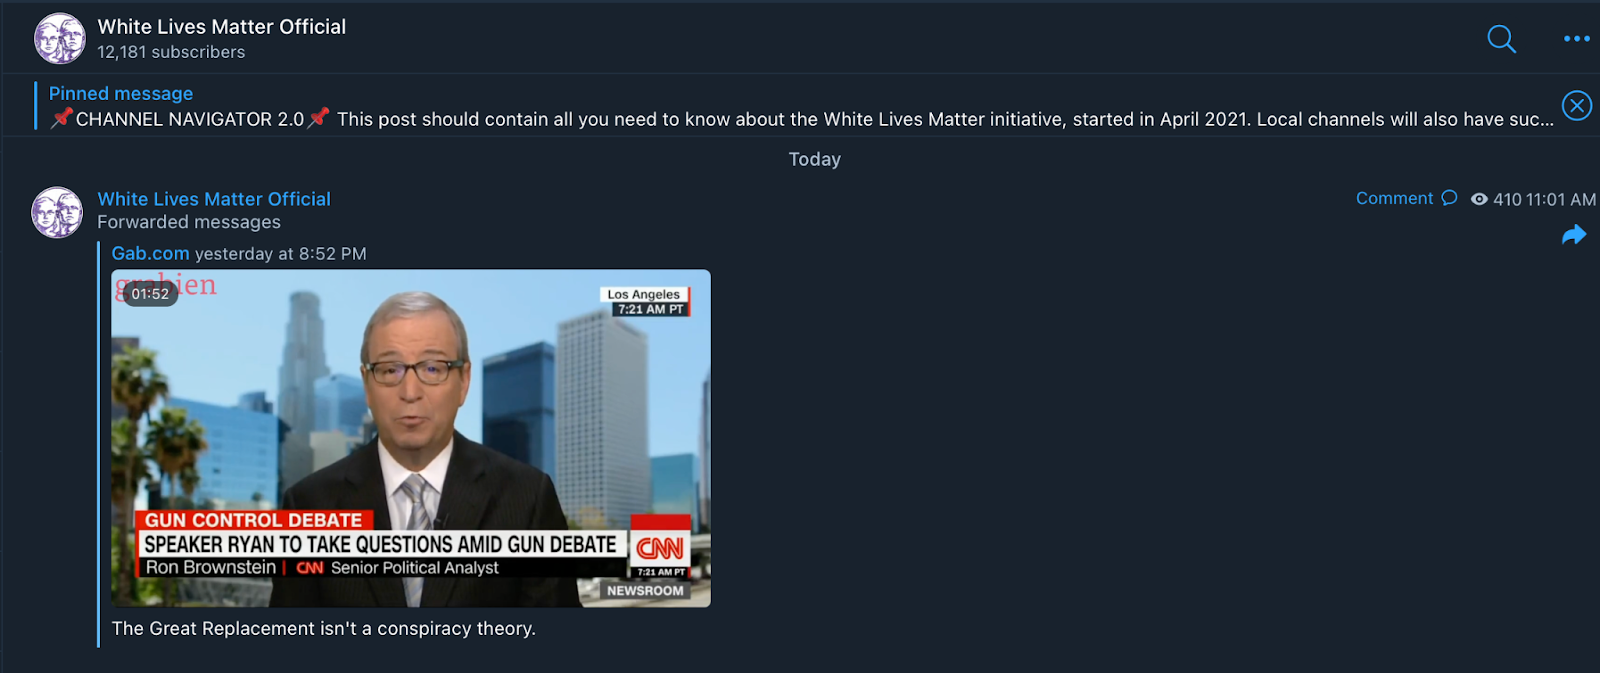Click the Forwarded messages label

(189, 222)
